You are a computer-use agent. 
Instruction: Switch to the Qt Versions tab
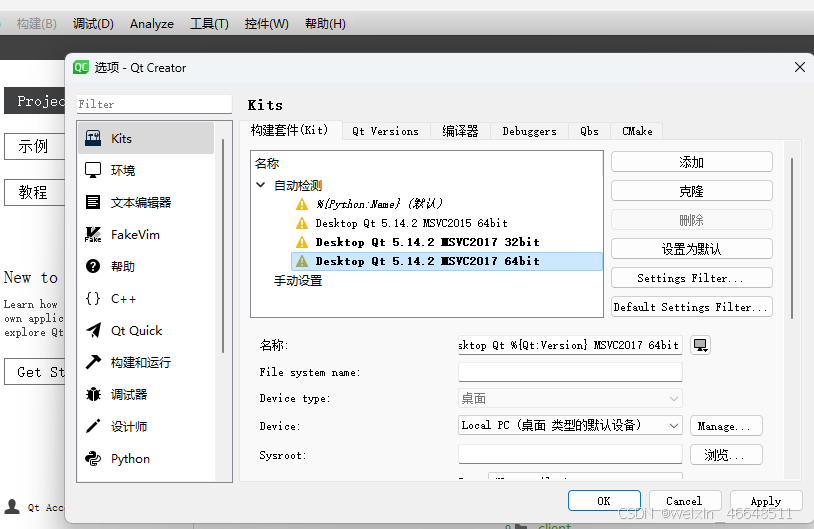385,131
